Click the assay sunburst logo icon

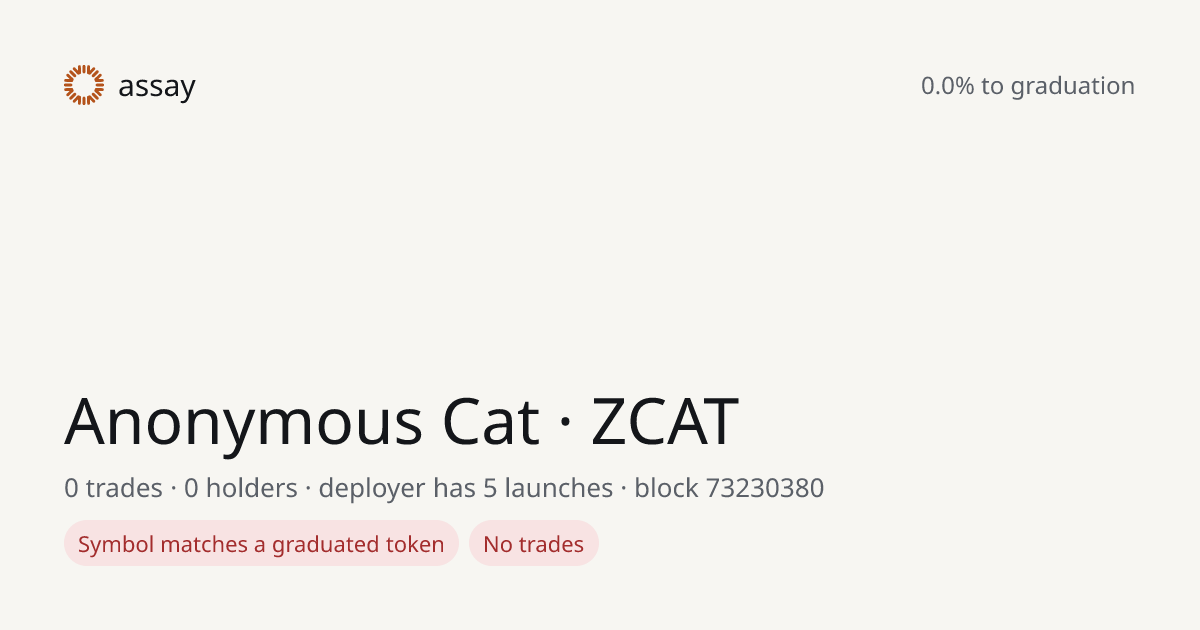[84, 85]
